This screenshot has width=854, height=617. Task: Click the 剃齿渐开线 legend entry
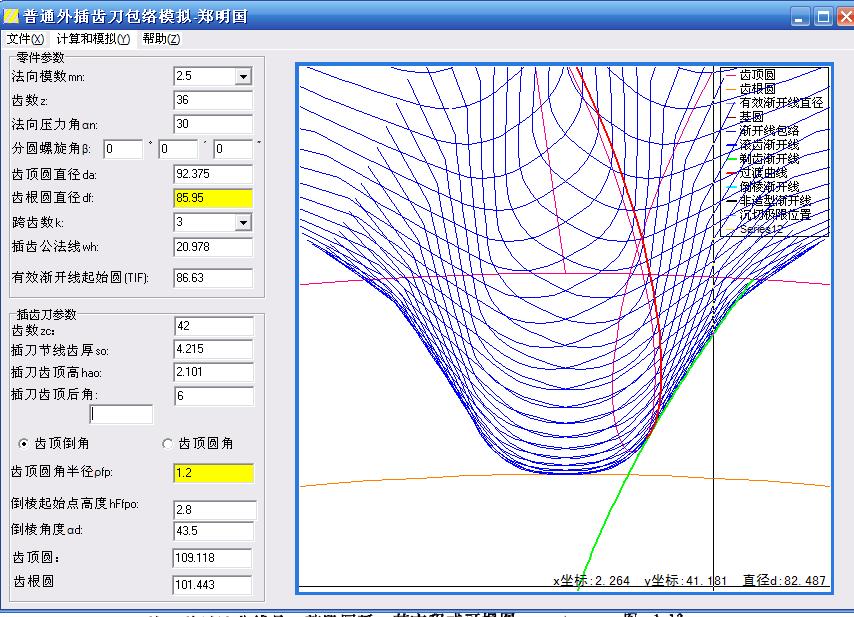coord(763,159)
